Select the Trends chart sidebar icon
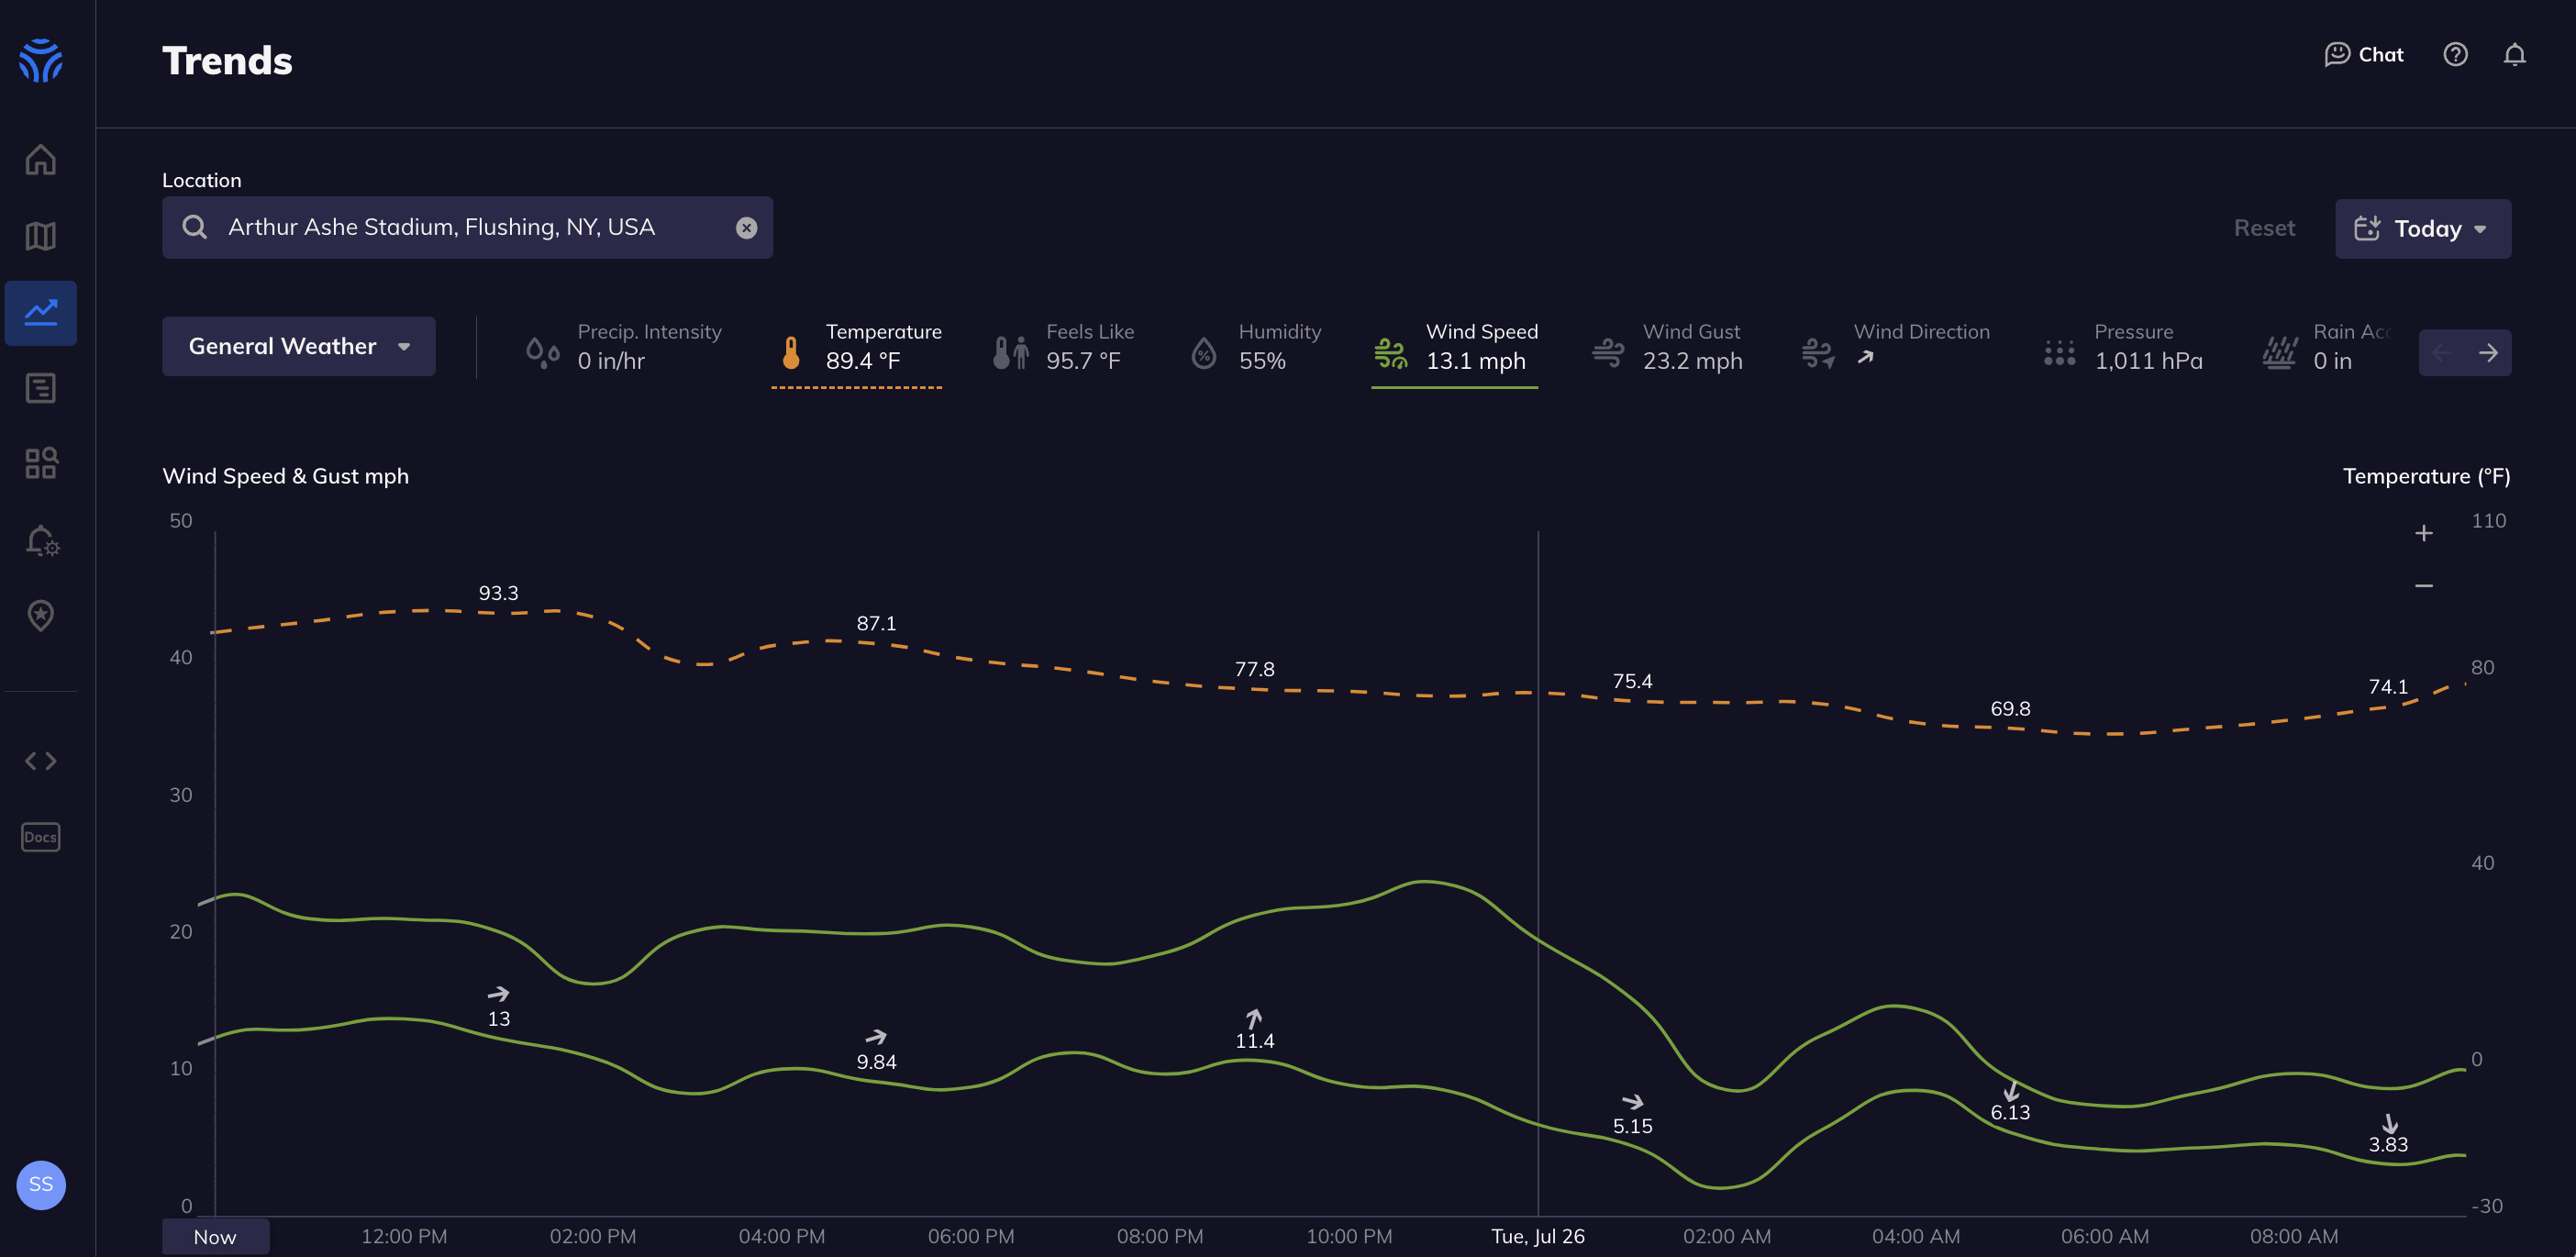The height and width of the screenshot is (1257, 2576). [x=41, y=312]
